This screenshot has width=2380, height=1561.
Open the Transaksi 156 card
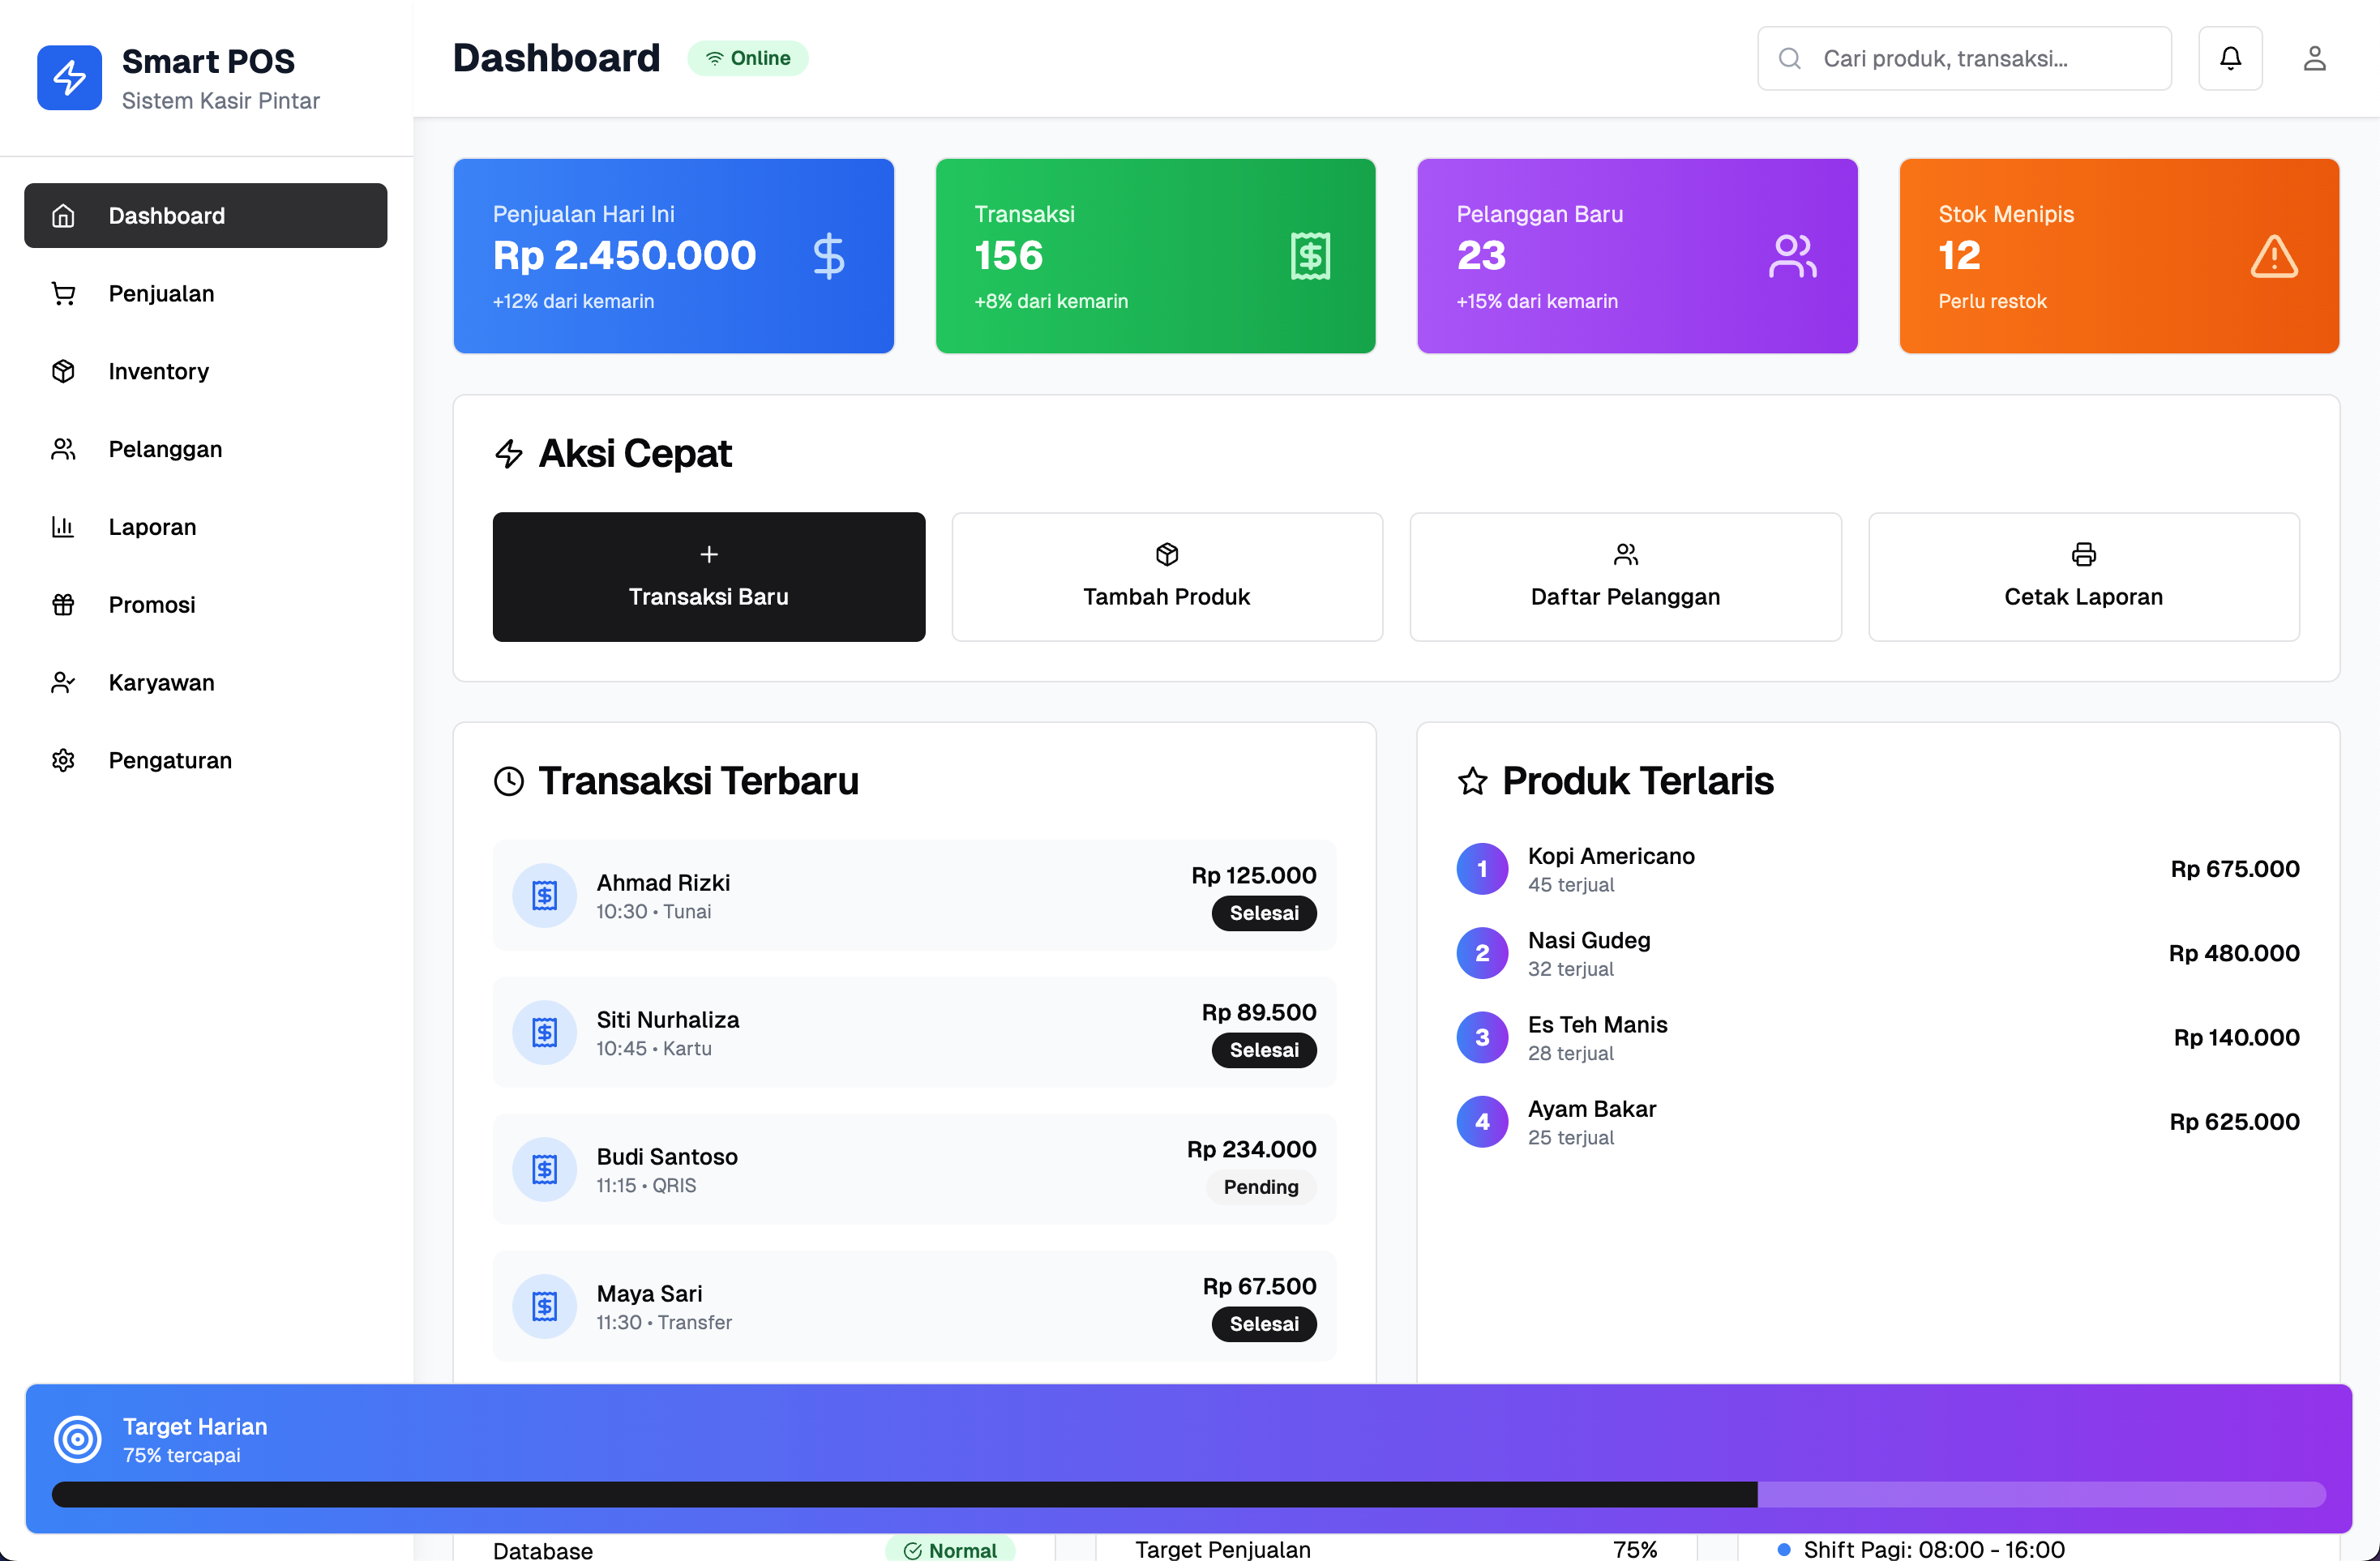pyautogui.click(x=1155, y=256)
